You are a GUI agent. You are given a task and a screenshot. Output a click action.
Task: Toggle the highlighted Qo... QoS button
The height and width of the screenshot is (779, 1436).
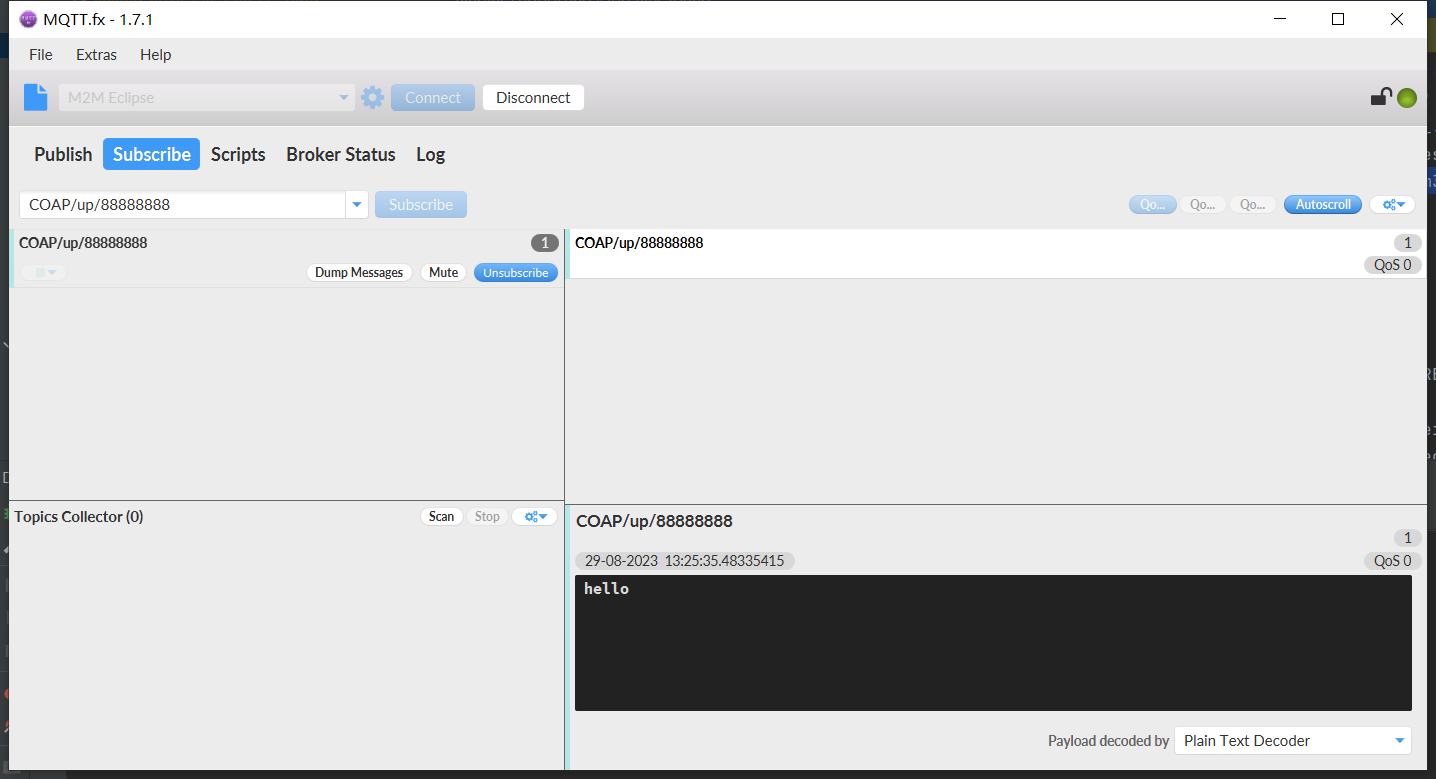point(1152,204)
